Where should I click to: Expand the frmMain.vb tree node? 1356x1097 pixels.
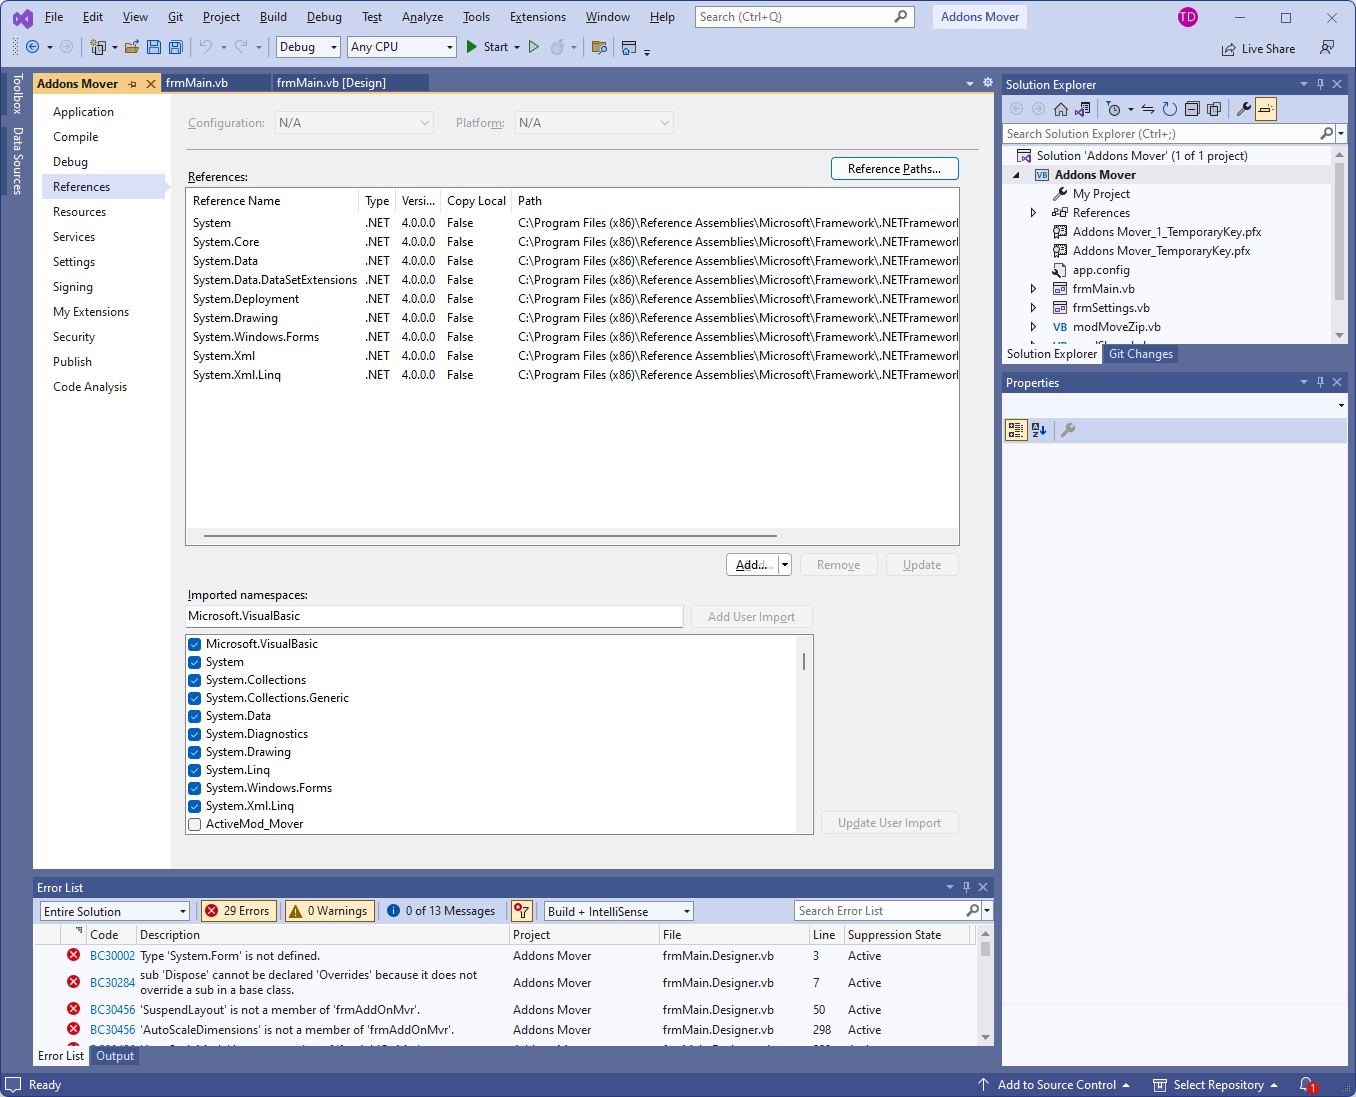click(x=1034, y=289)
